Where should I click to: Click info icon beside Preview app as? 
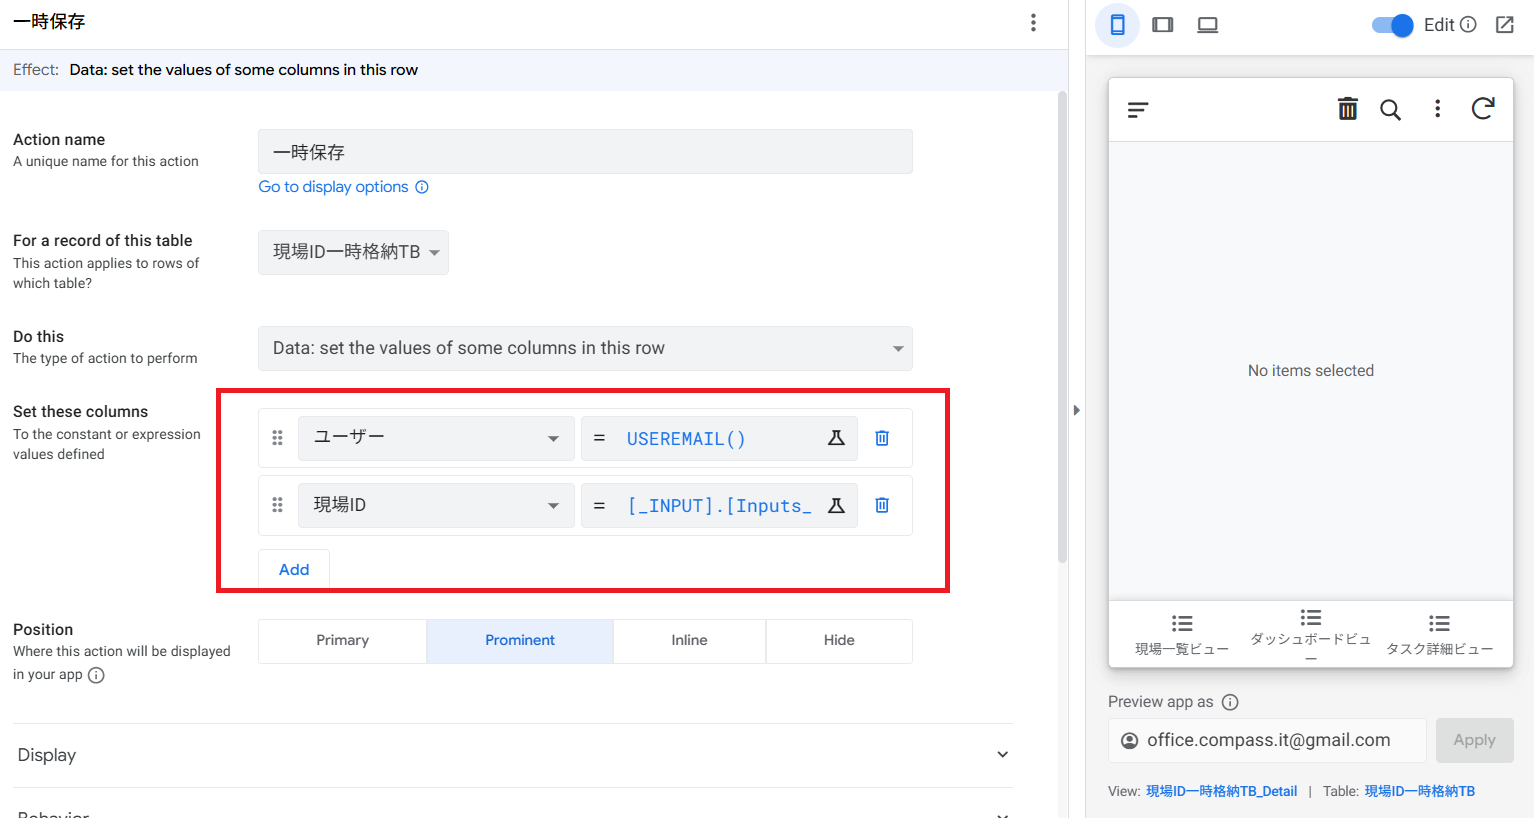(x=1230, y=702)
